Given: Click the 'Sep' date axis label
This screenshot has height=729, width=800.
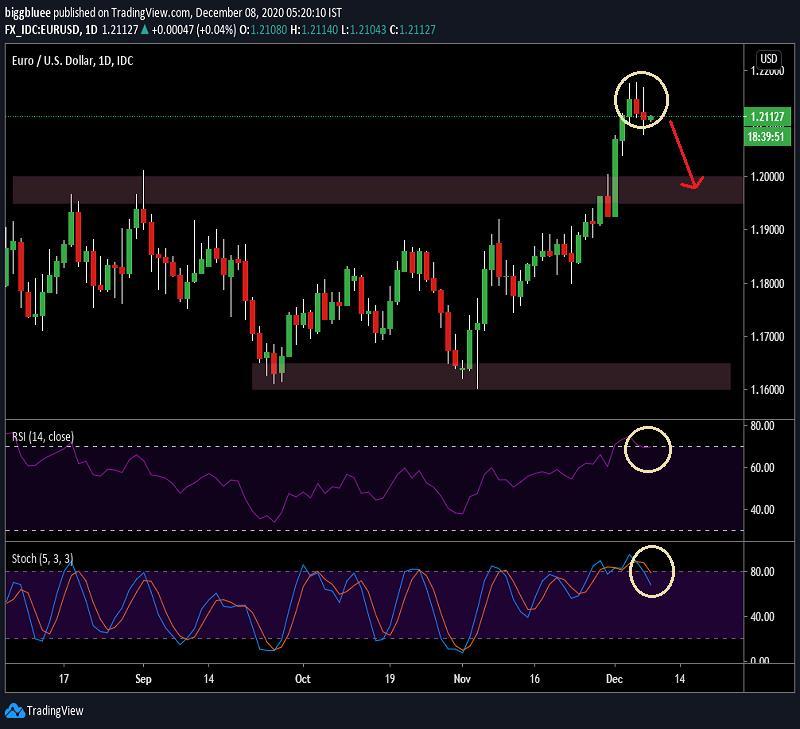Looking at the screenshot, I should coord(143,678).
